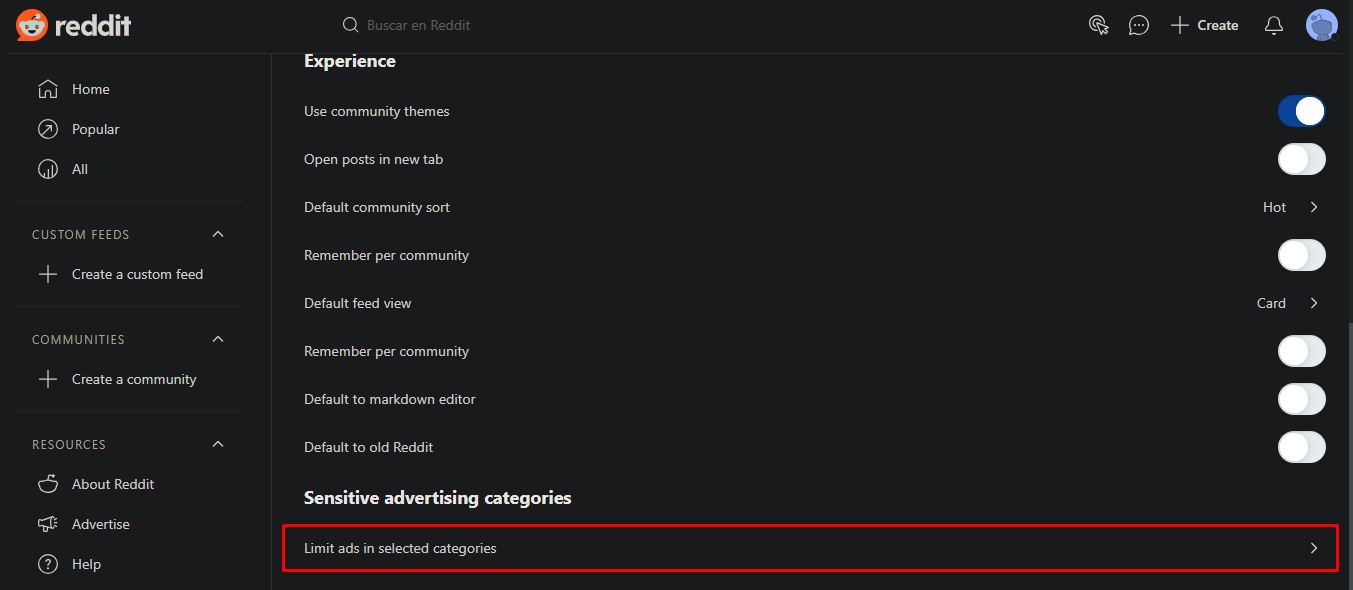Open the advertise cursor icon in the header
The height and width of the screenshot is (590, 1353).
tap(1099, 25)
